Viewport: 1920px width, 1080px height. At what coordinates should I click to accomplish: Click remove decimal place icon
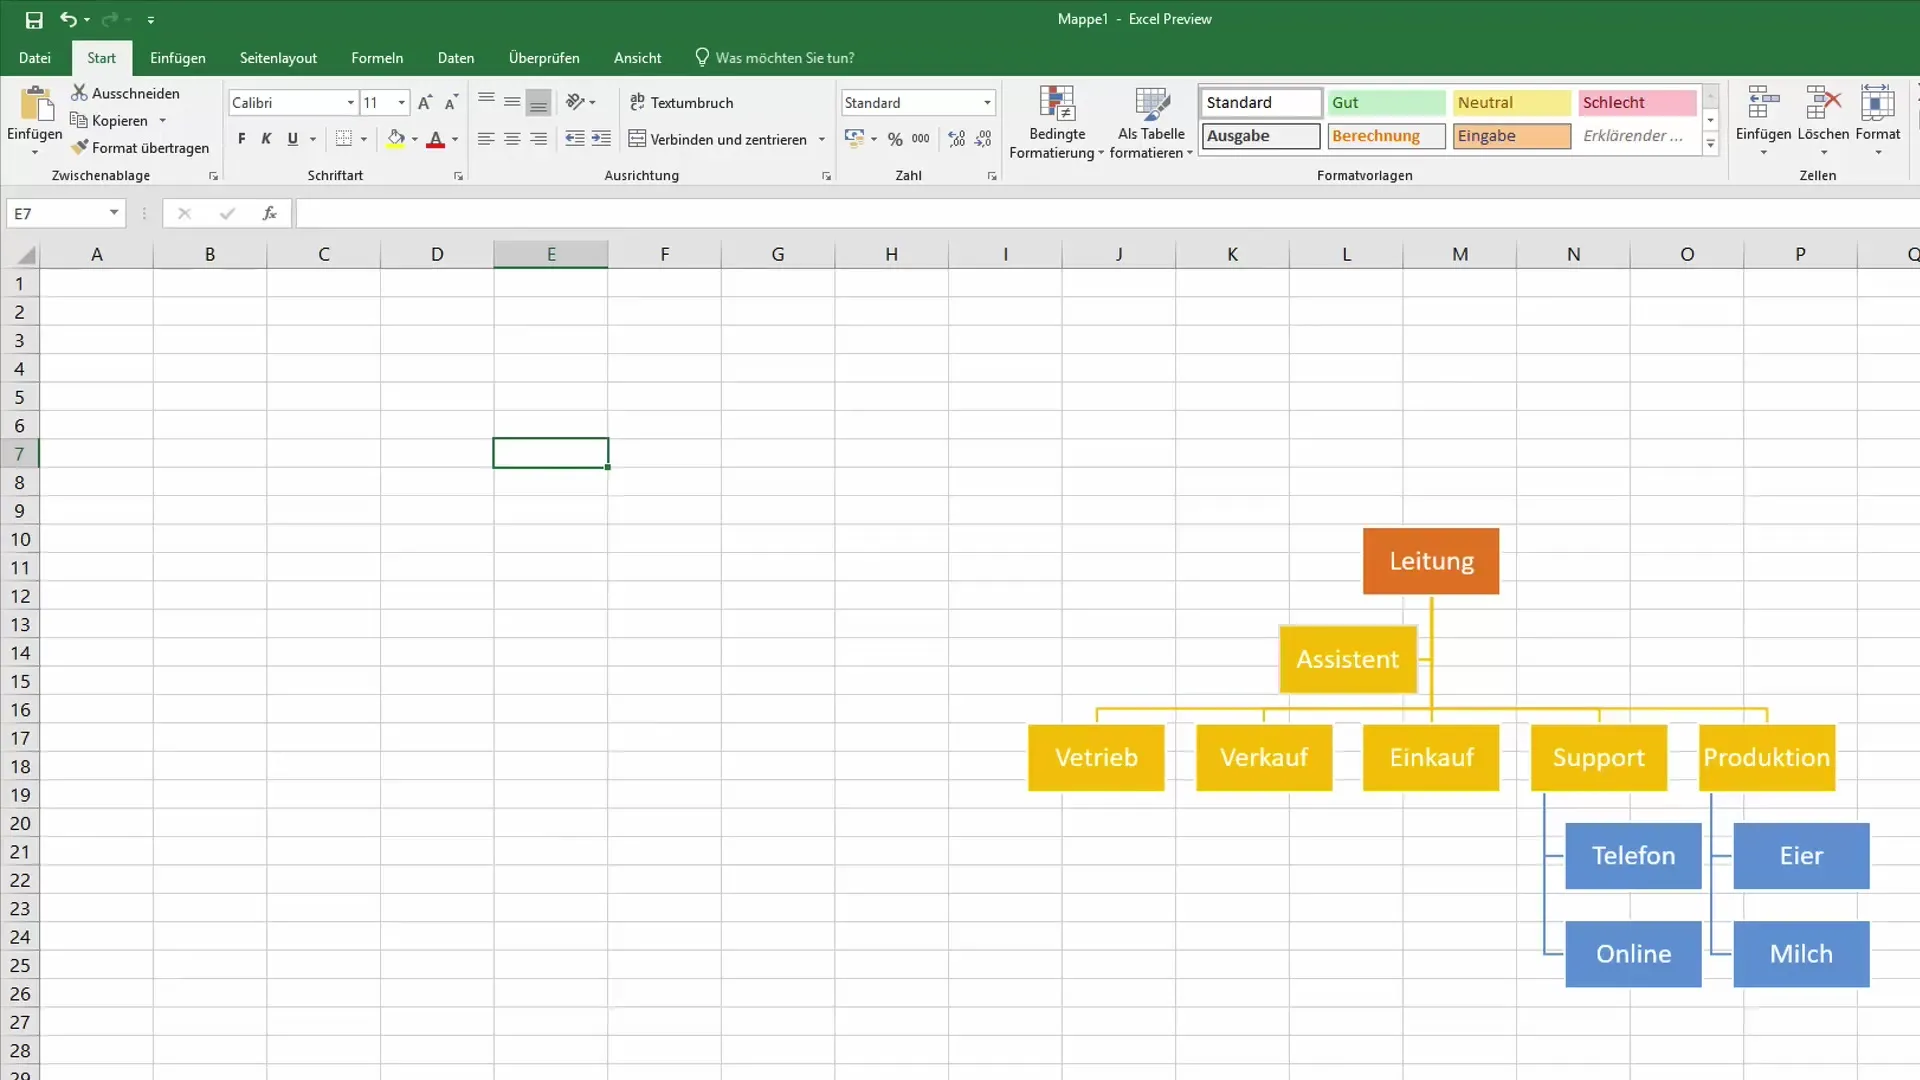pyautogui.click(x=983, y=139)
